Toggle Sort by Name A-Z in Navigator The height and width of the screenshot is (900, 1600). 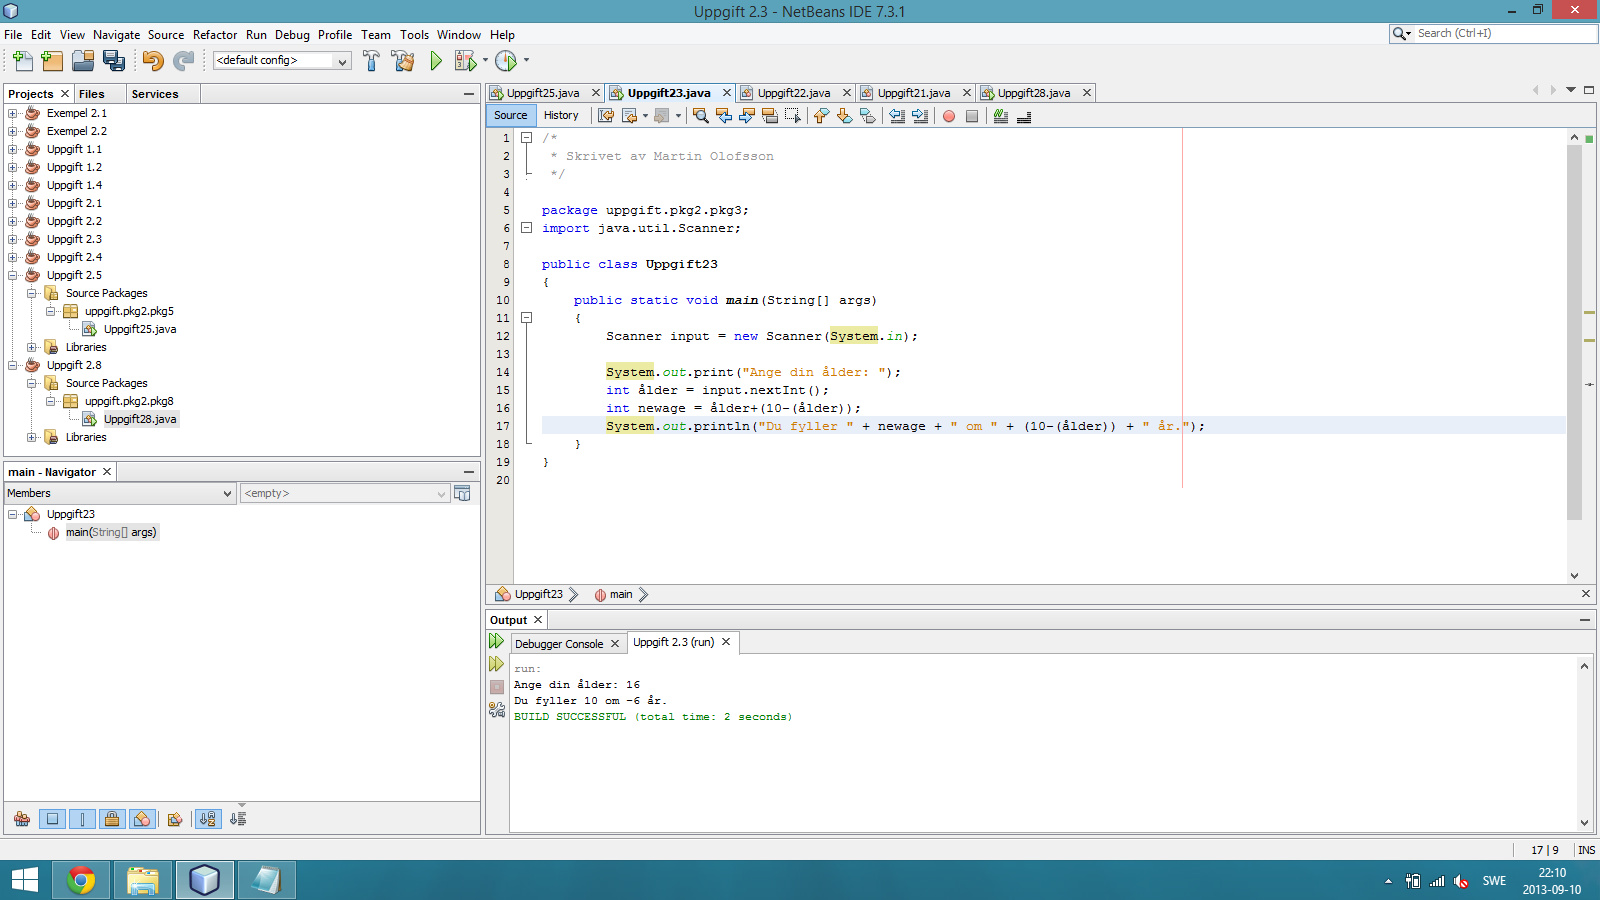point(207,819)
